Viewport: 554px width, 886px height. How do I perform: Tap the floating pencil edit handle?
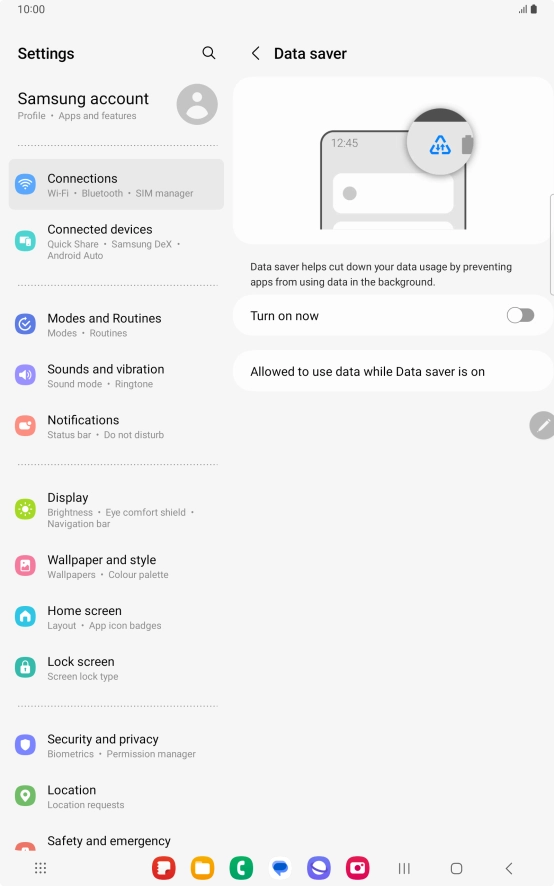542,425
